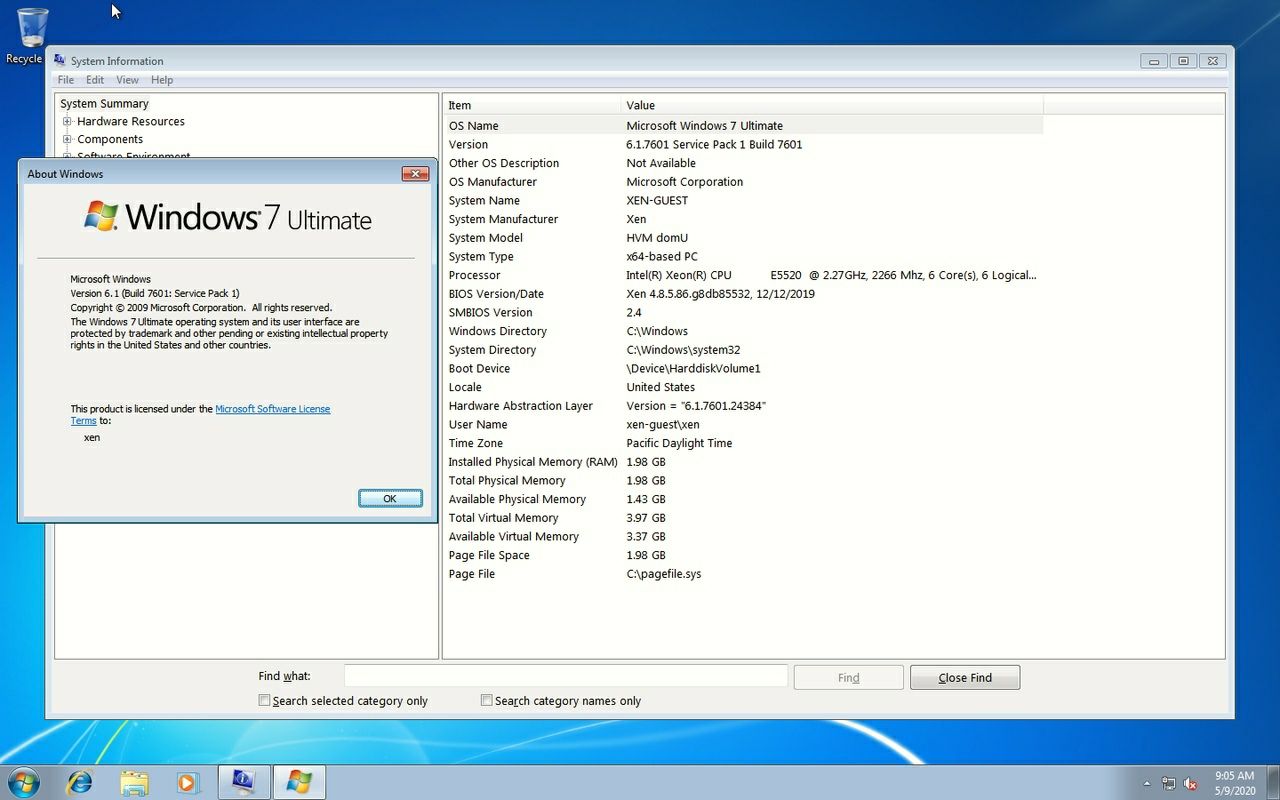The width and height of the screenshot is (1280, 800).
Task: Select the Boot Device row
Action: coord(743,368)
